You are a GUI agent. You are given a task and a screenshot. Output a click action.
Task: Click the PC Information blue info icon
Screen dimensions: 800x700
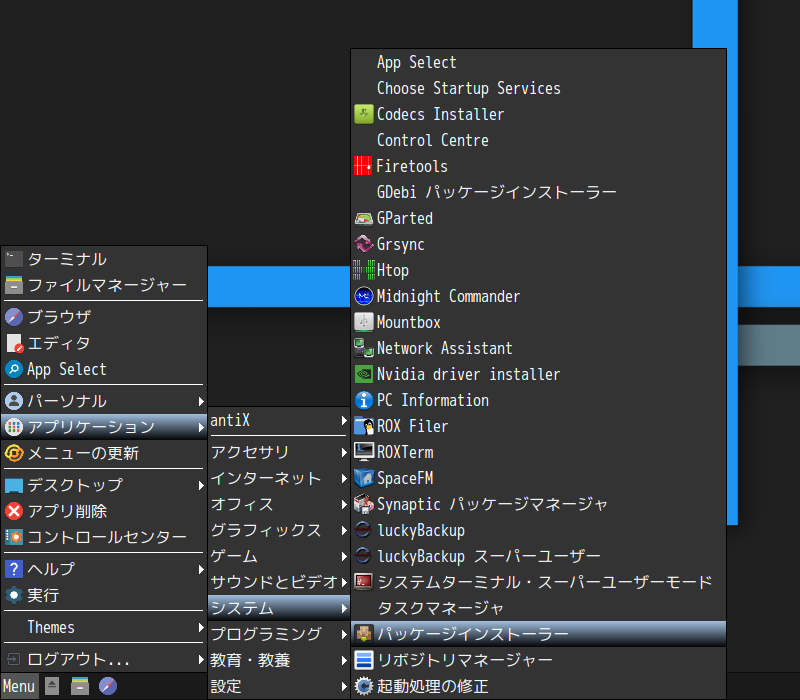point(363,400)
